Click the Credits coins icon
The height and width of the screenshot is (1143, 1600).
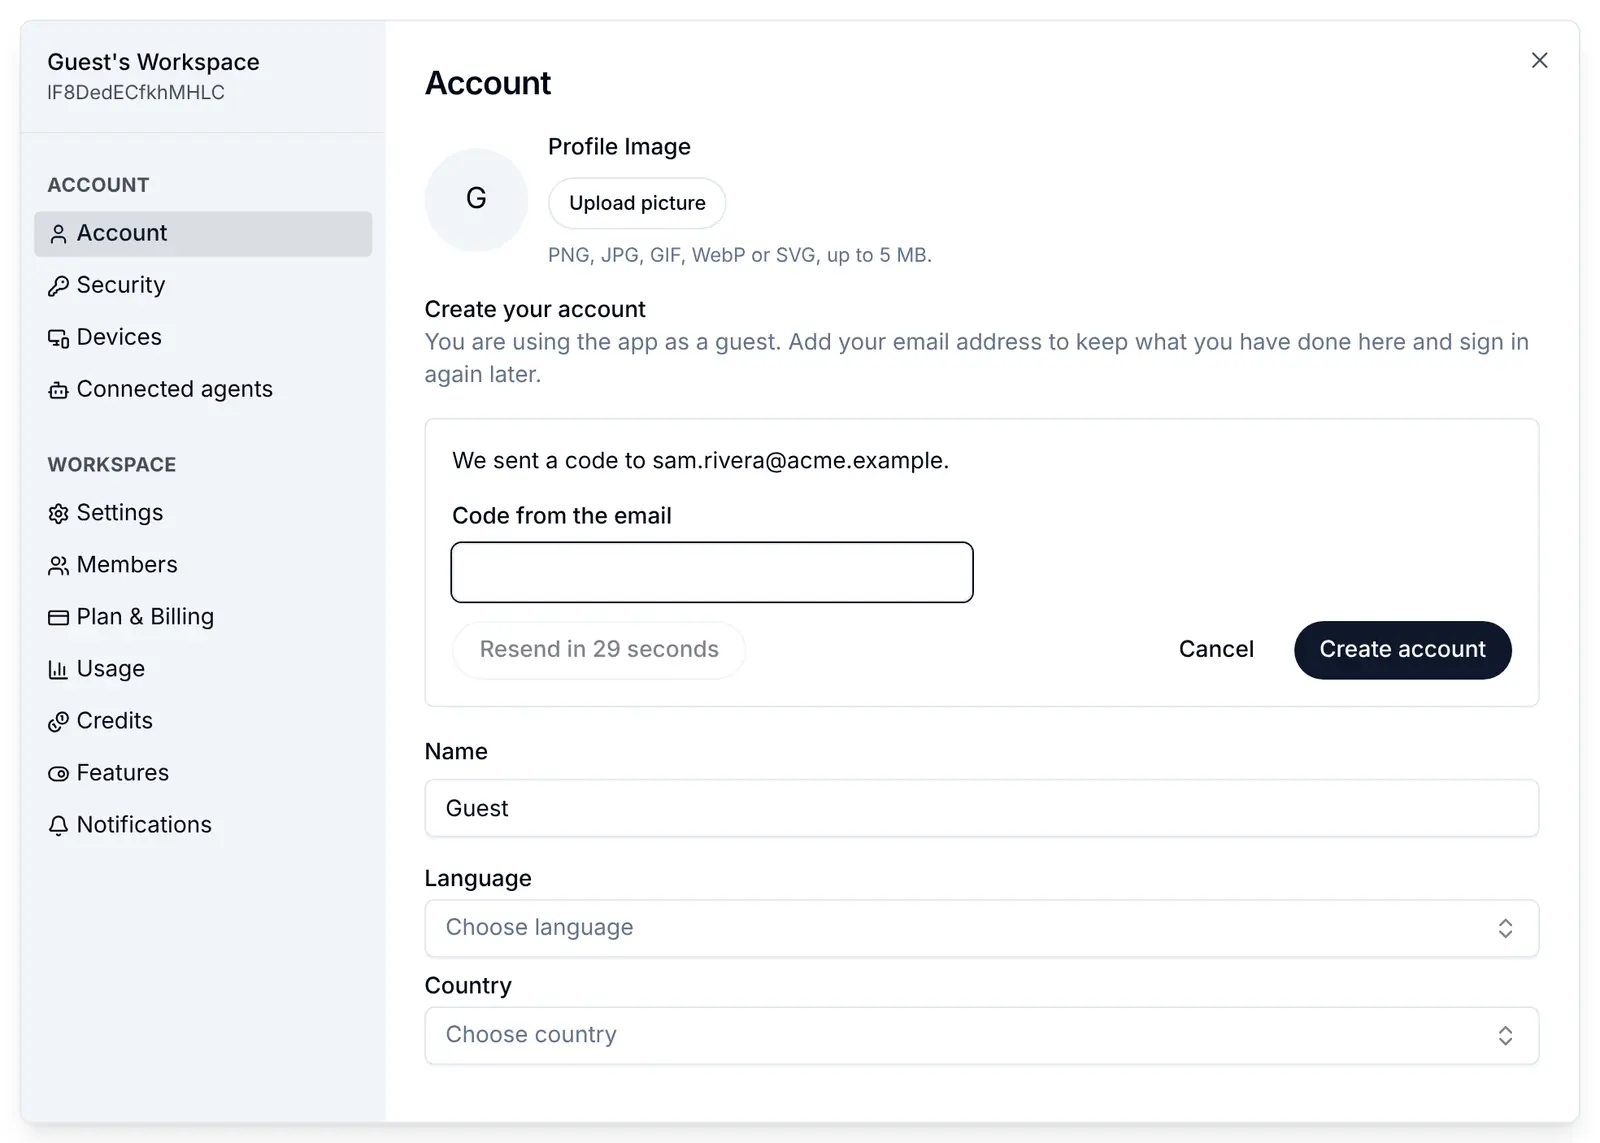[x=58, y=721]
